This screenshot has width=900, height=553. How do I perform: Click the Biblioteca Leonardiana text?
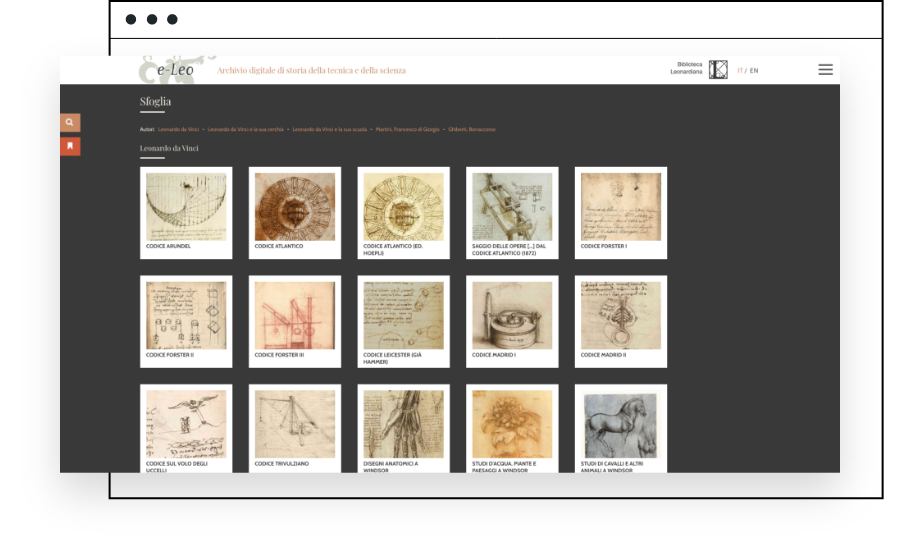(x=686, y=68)
